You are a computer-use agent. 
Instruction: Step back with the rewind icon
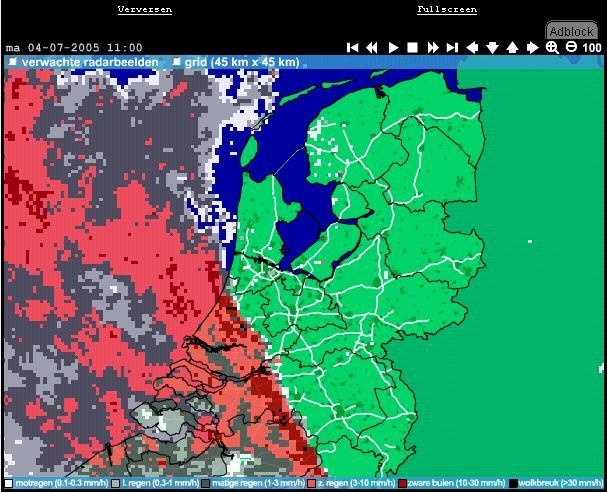(372, 48)
